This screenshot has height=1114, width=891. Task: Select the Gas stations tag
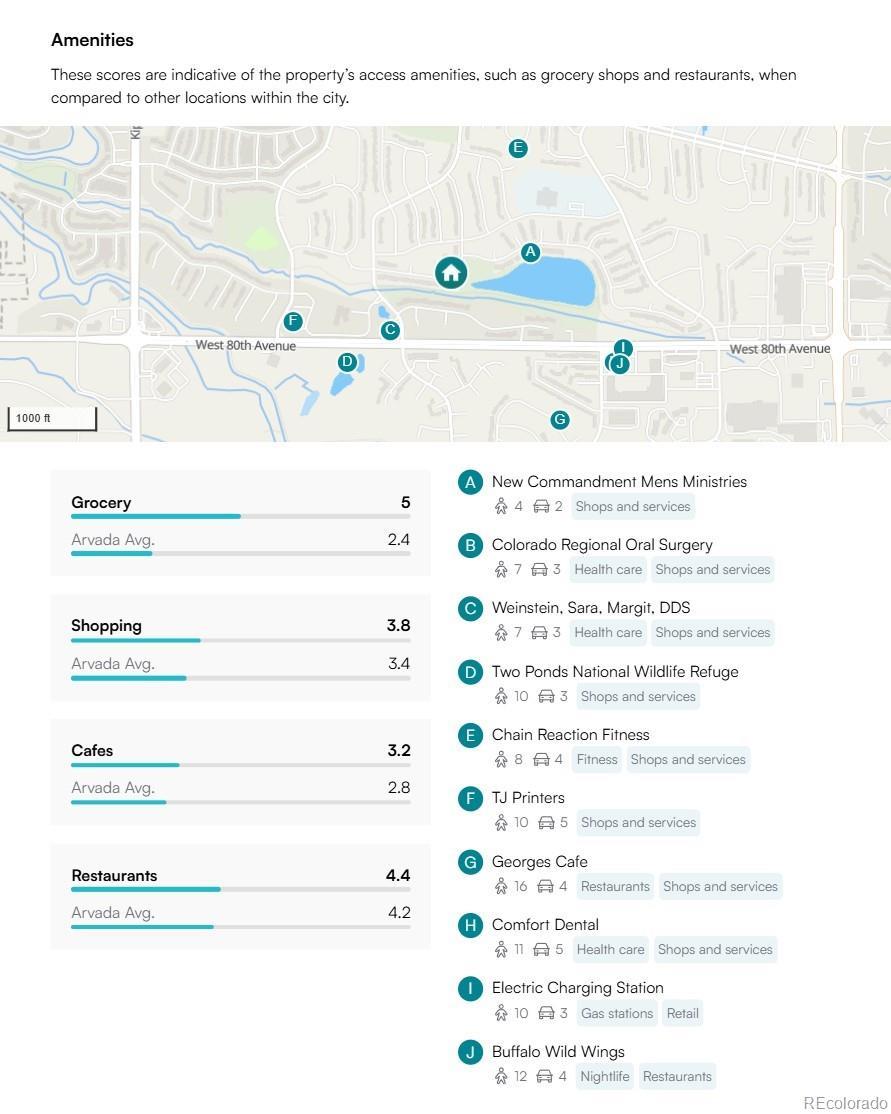[x=616, y=1013]
